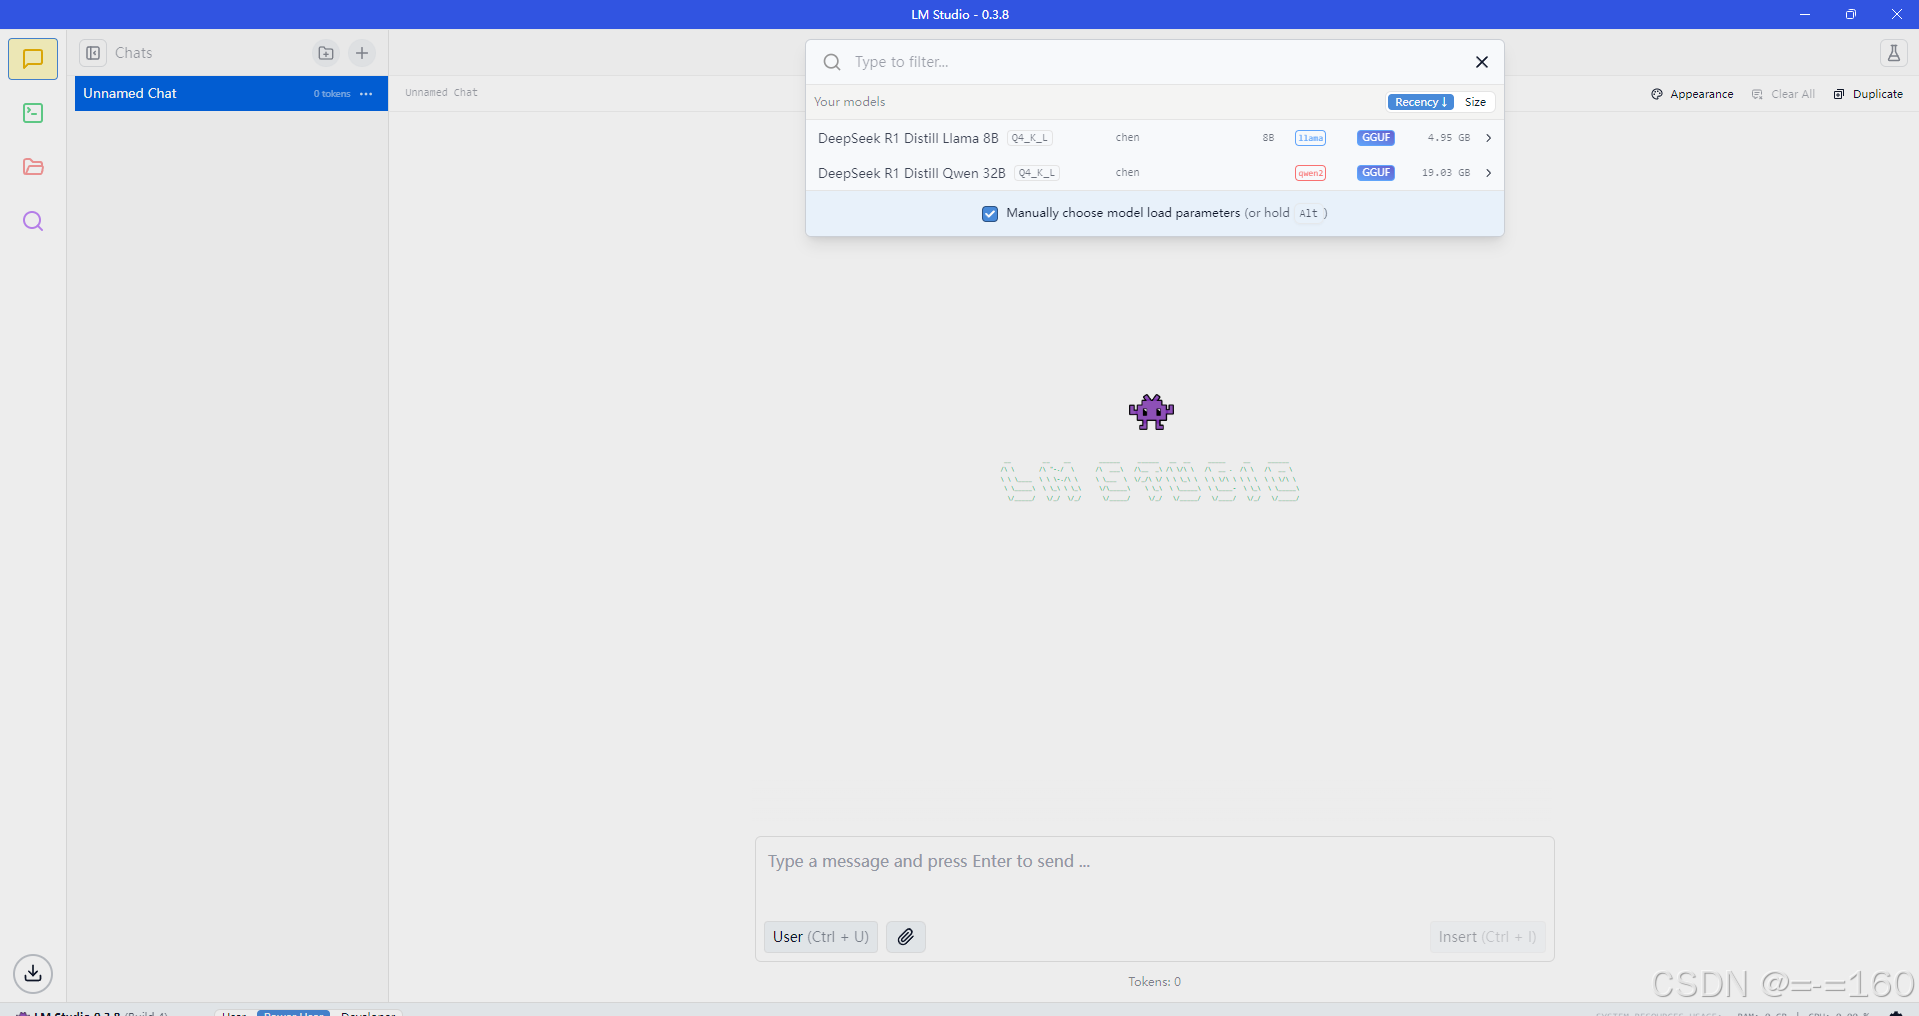Screen dimensions: 1919x1016
Task: Sort models by Recency
Action: (1420, 102)
